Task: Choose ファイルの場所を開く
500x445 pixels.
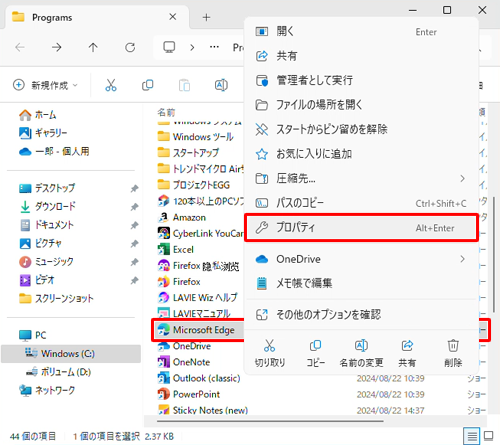Action: pos(362,105)
